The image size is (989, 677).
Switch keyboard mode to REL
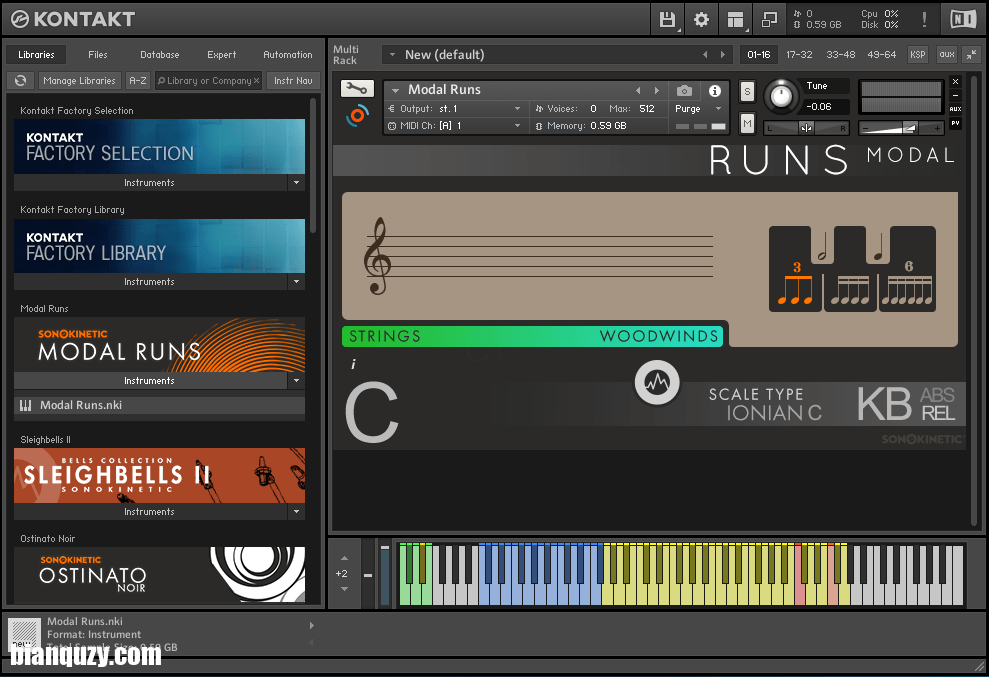point(938,414)
